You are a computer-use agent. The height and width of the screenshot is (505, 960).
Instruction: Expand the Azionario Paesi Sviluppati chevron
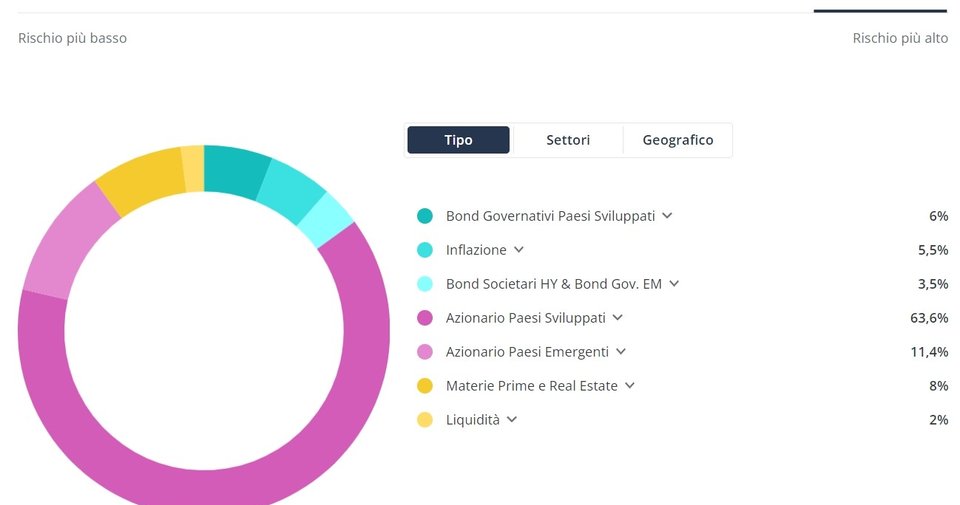618,318
